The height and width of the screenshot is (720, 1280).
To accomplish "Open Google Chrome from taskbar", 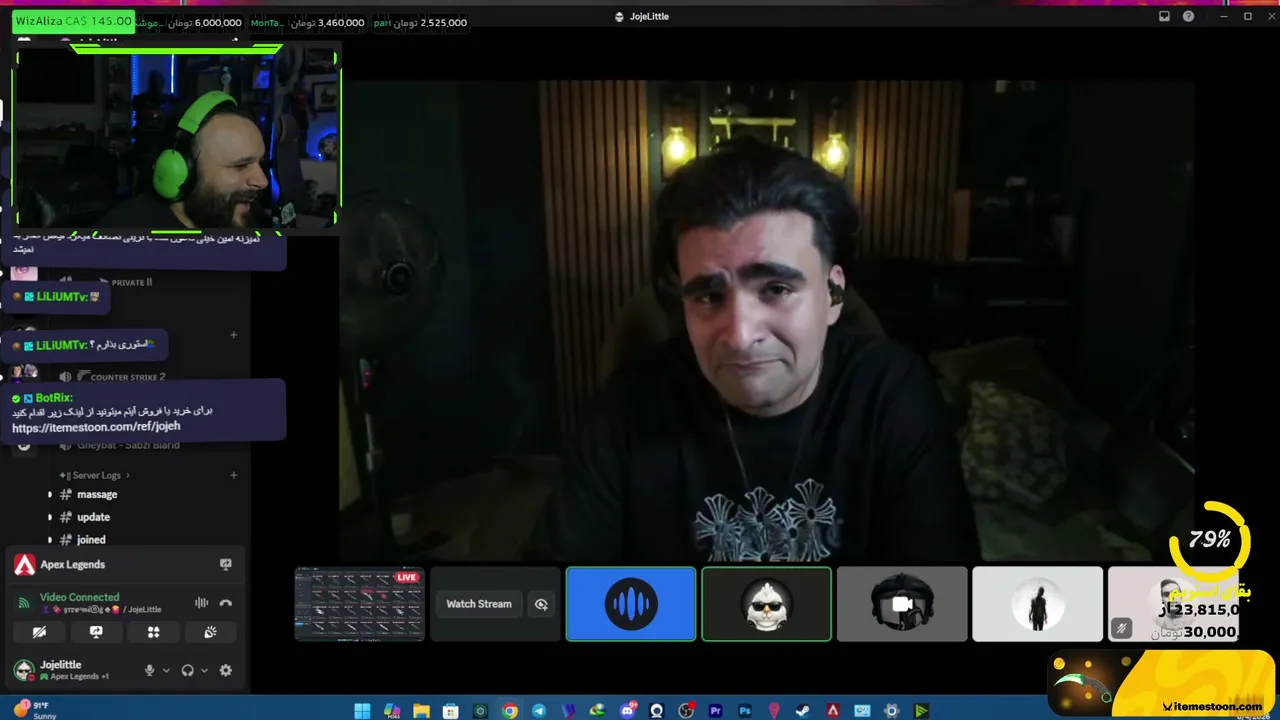I will pyautogui.click(x=510, y=711).
